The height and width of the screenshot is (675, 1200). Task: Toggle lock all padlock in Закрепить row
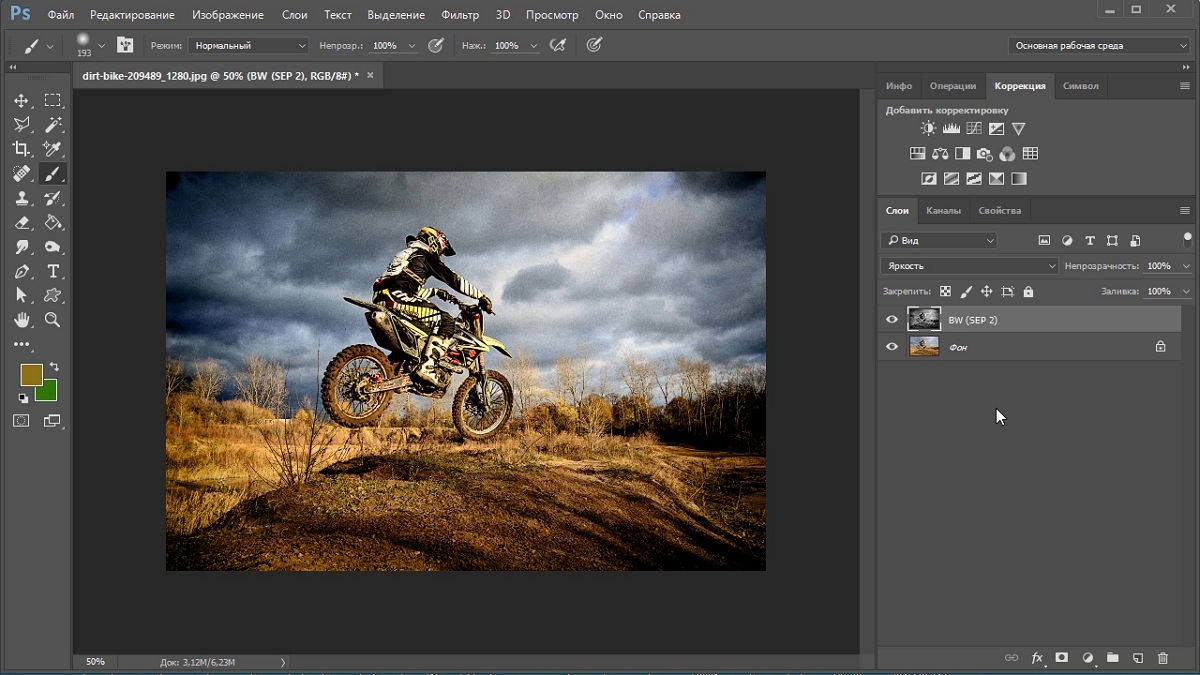click(x=1028, y=292)
